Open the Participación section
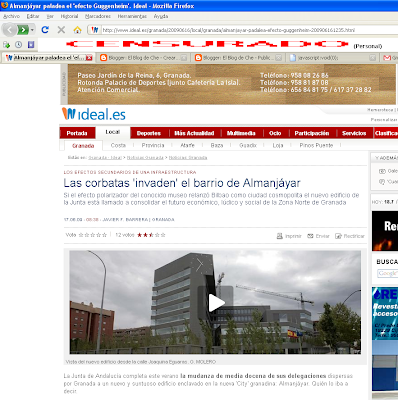The image size is (398, 400). pyautogui.click(x=312, y=133)
